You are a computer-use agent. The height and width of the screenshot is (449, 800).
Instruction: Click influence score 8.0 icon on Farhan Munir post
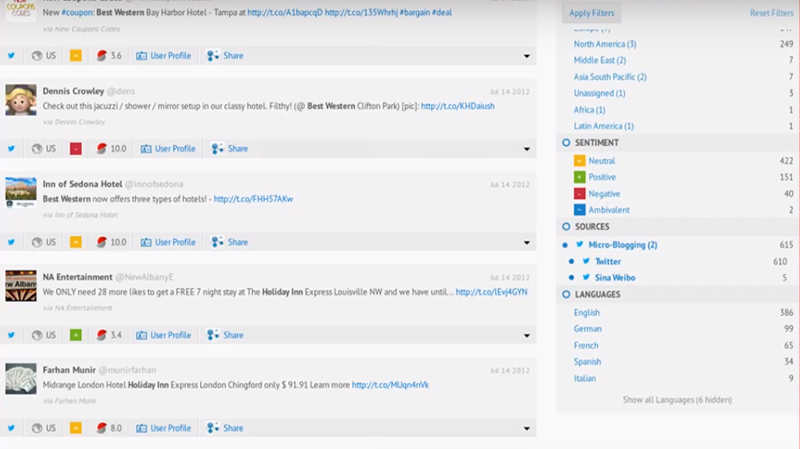coord(102,428)
